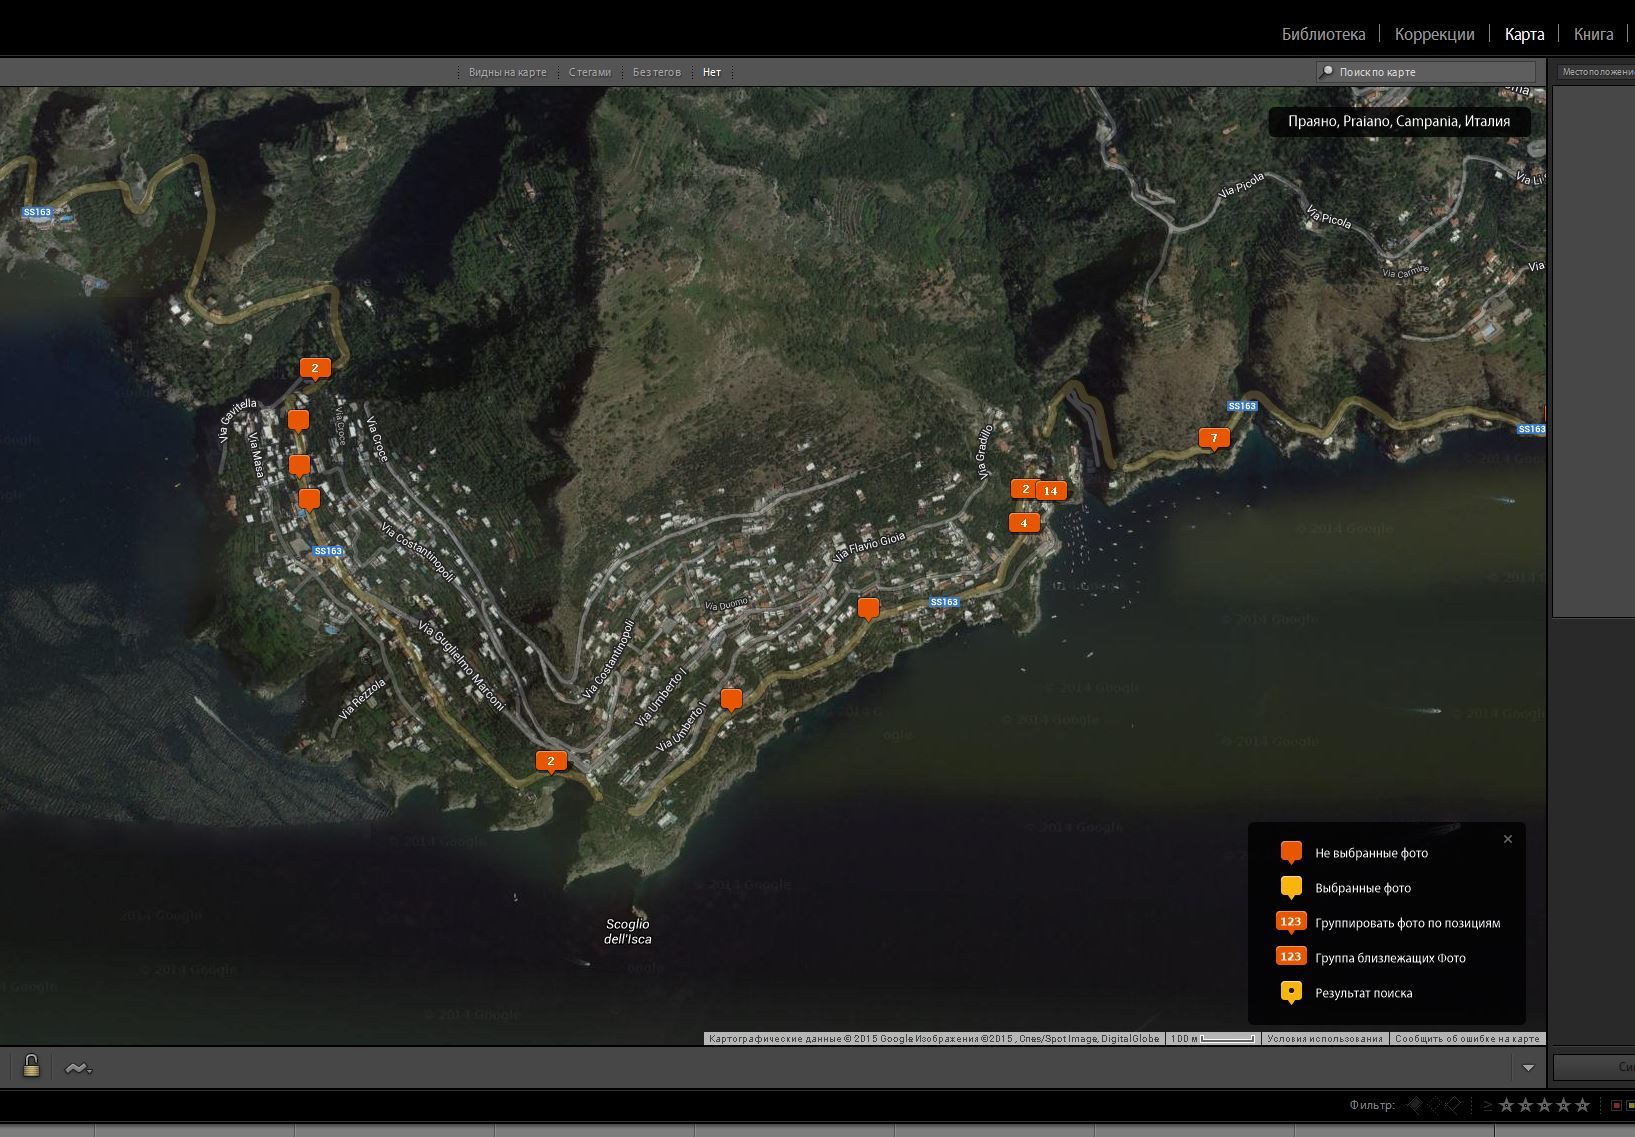Filter by red color label

click(x=1616, y=1105)
